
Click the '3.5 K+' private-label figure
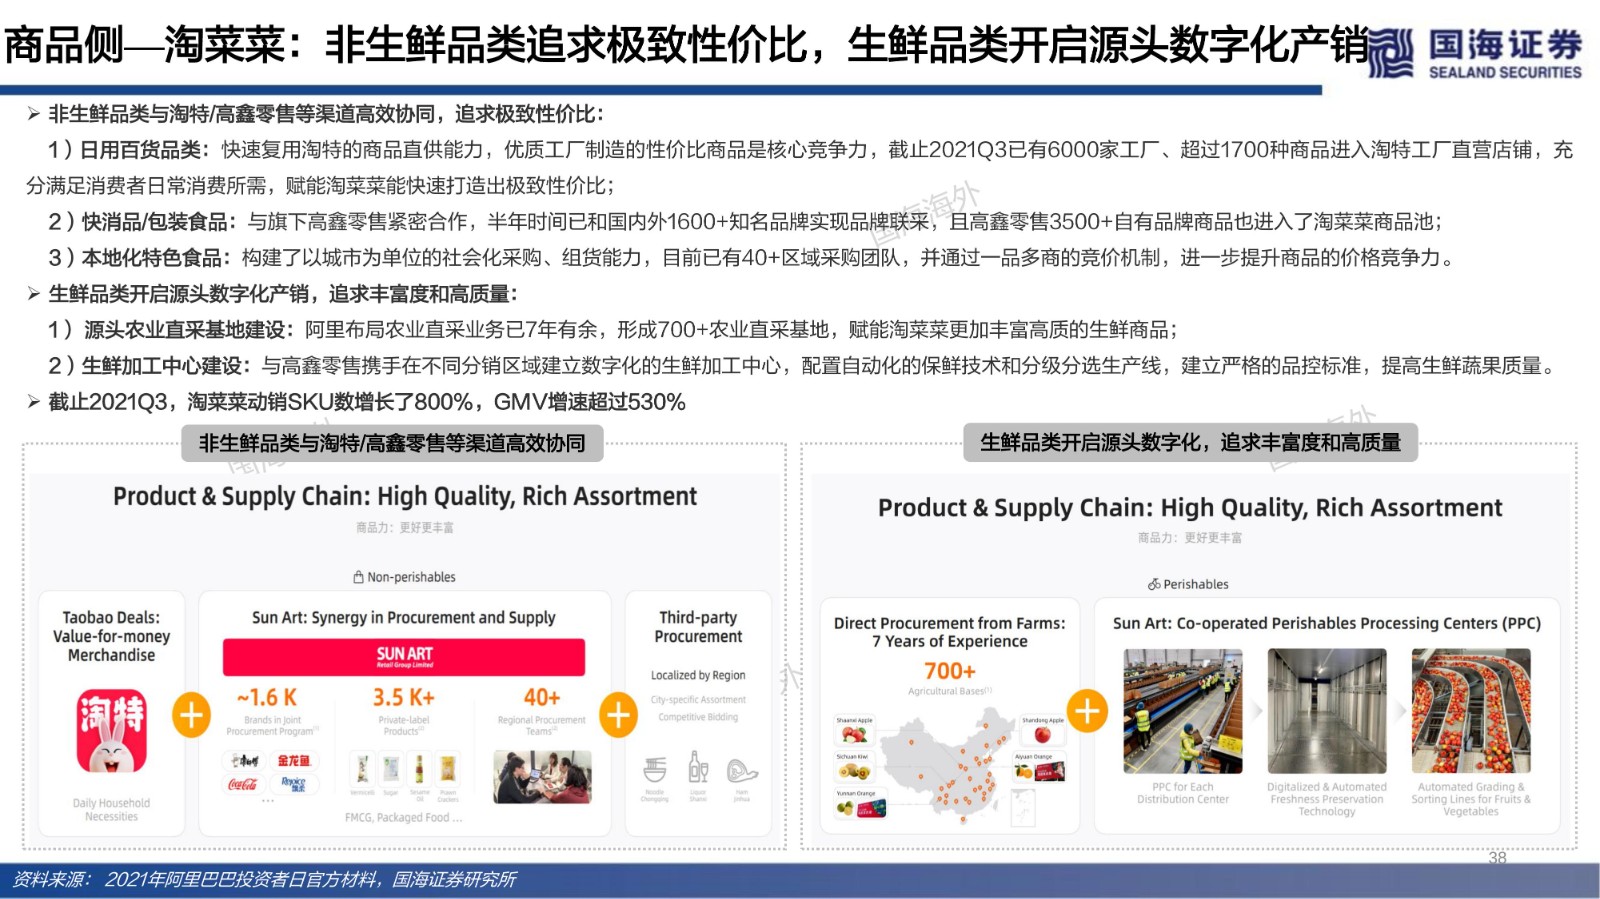tap(404, 697)
